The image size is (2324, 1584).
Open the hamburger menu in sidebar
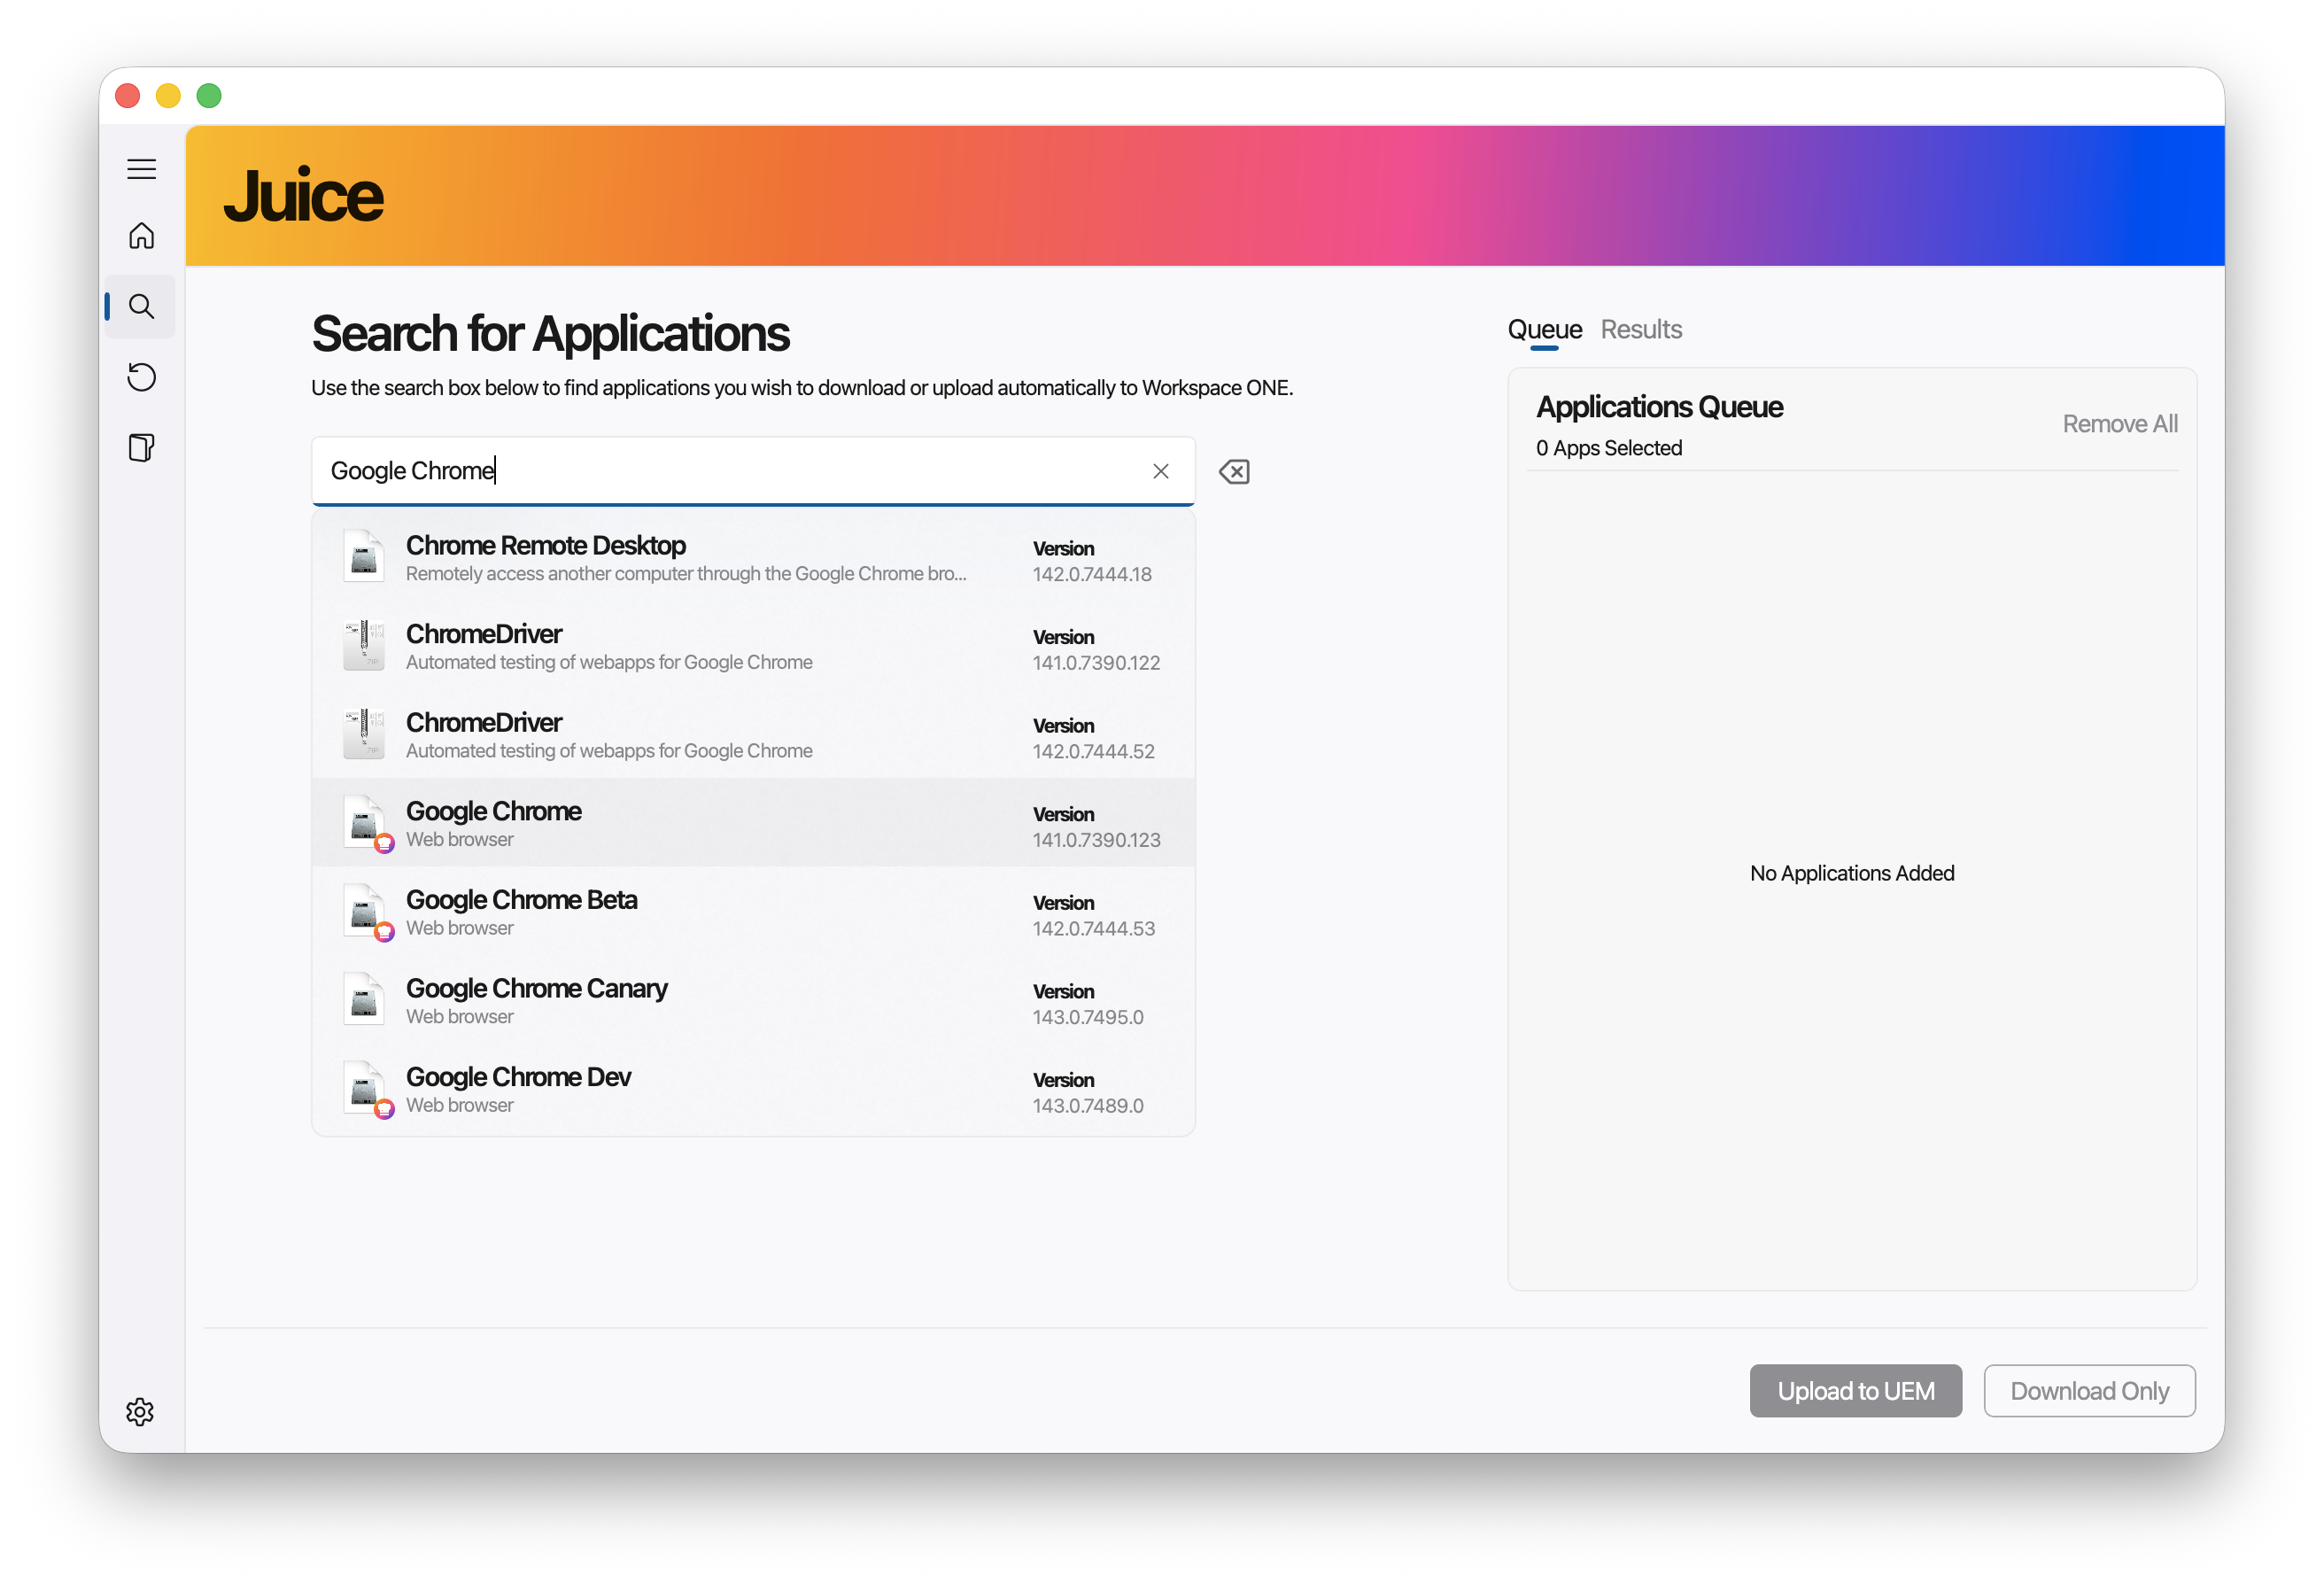pyautogui.click(x=141, y=169)
